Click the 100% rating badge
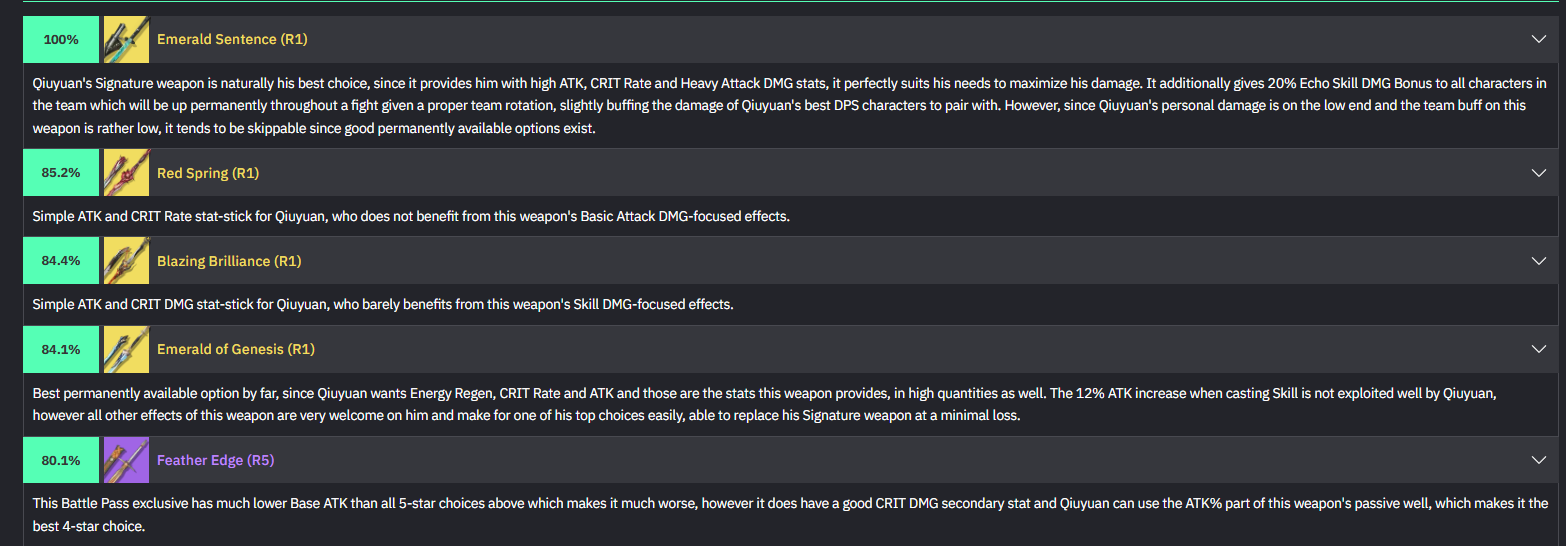Screen dimensions: 1566x546 (x=61, y=40)
